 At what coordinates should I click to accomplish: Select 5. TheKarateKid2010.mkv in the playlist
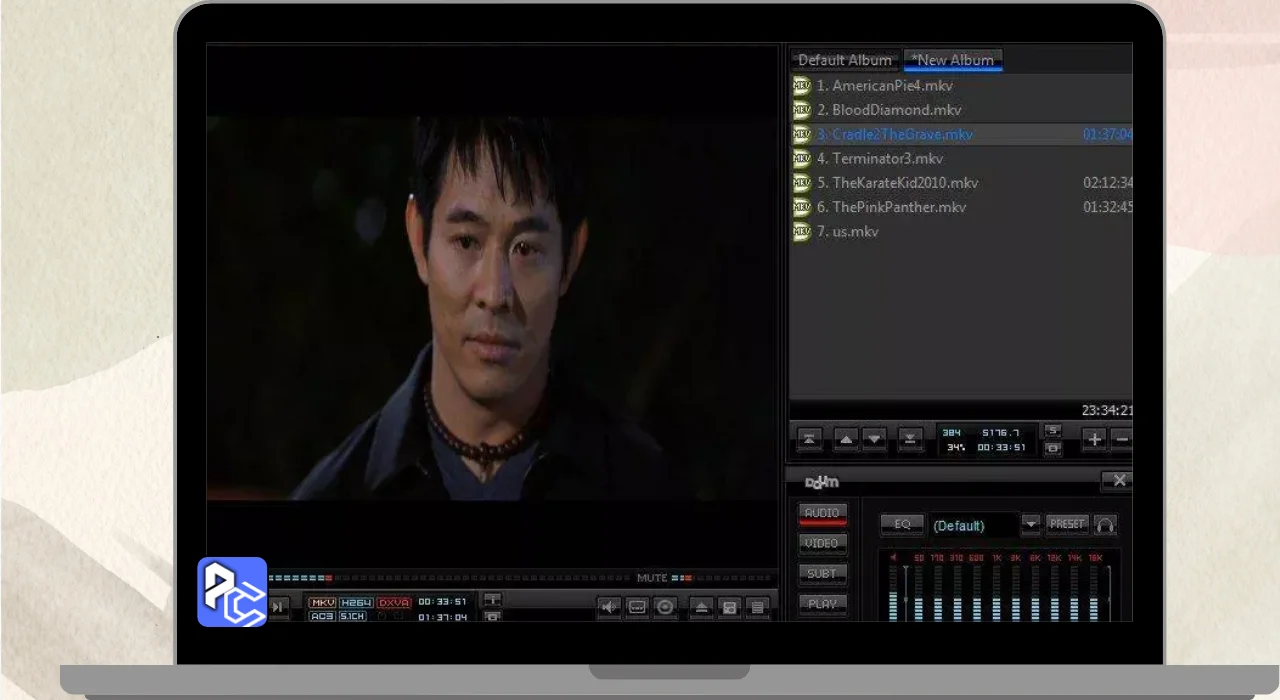point(905,183)
